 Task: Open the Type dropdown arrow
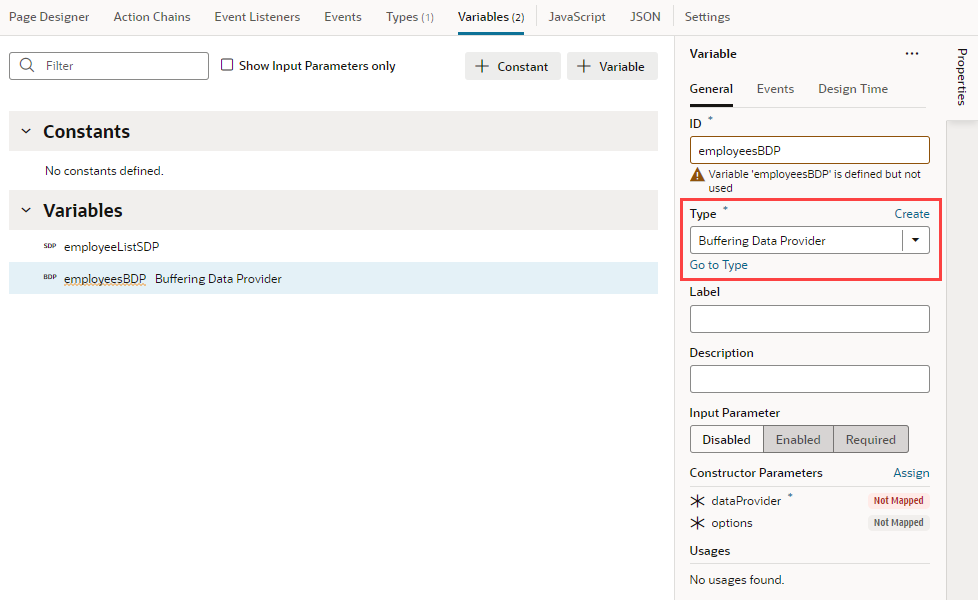click(x=916, y=240)
